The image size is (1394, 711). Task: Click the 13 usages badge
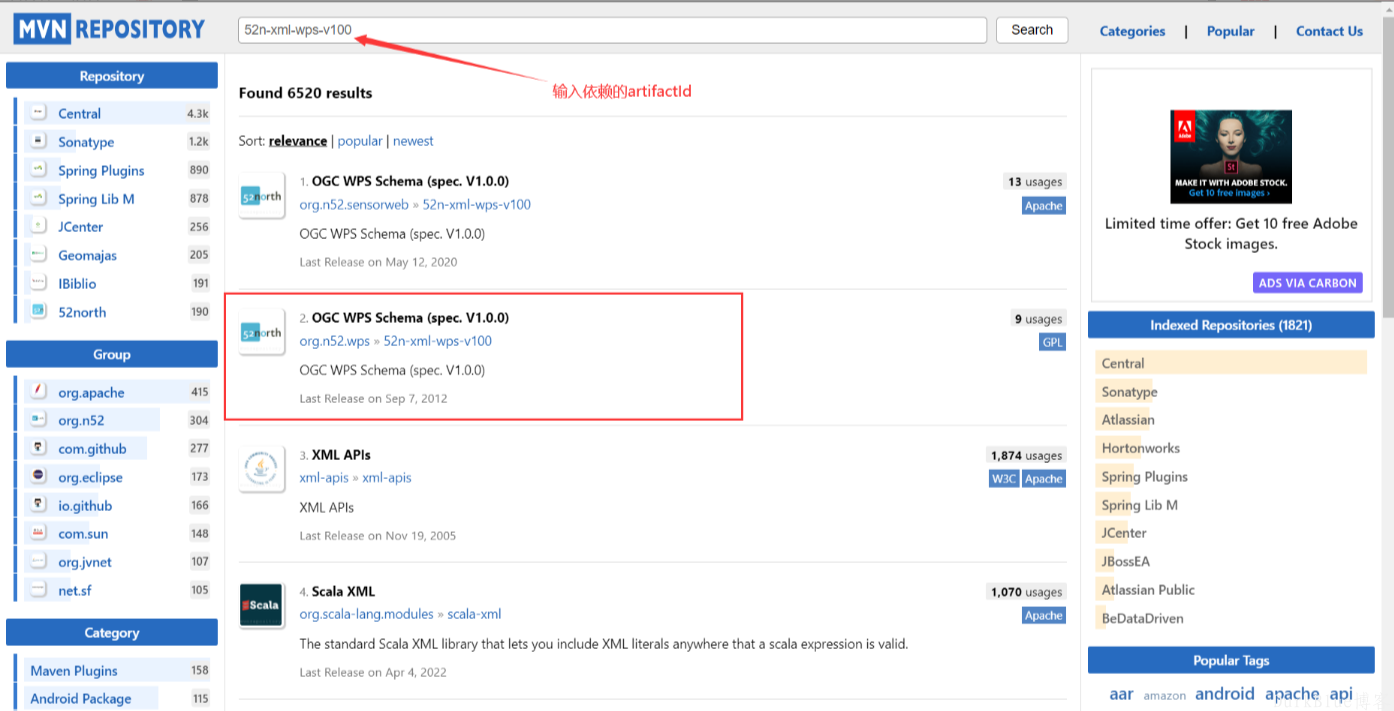coord(1035,182)
